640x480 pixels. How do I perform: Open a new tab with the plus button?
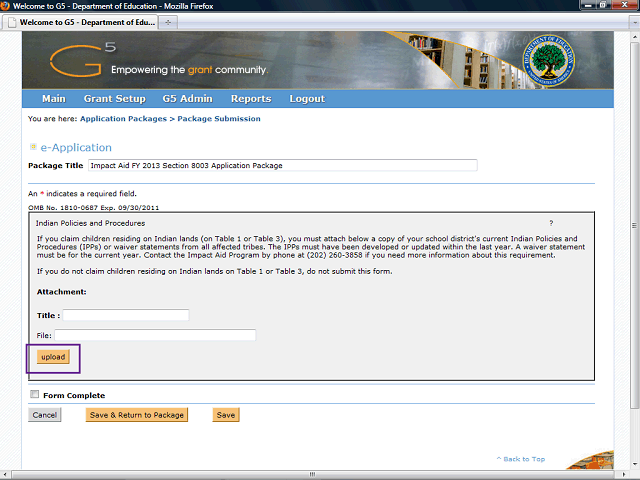pos(168,22)
